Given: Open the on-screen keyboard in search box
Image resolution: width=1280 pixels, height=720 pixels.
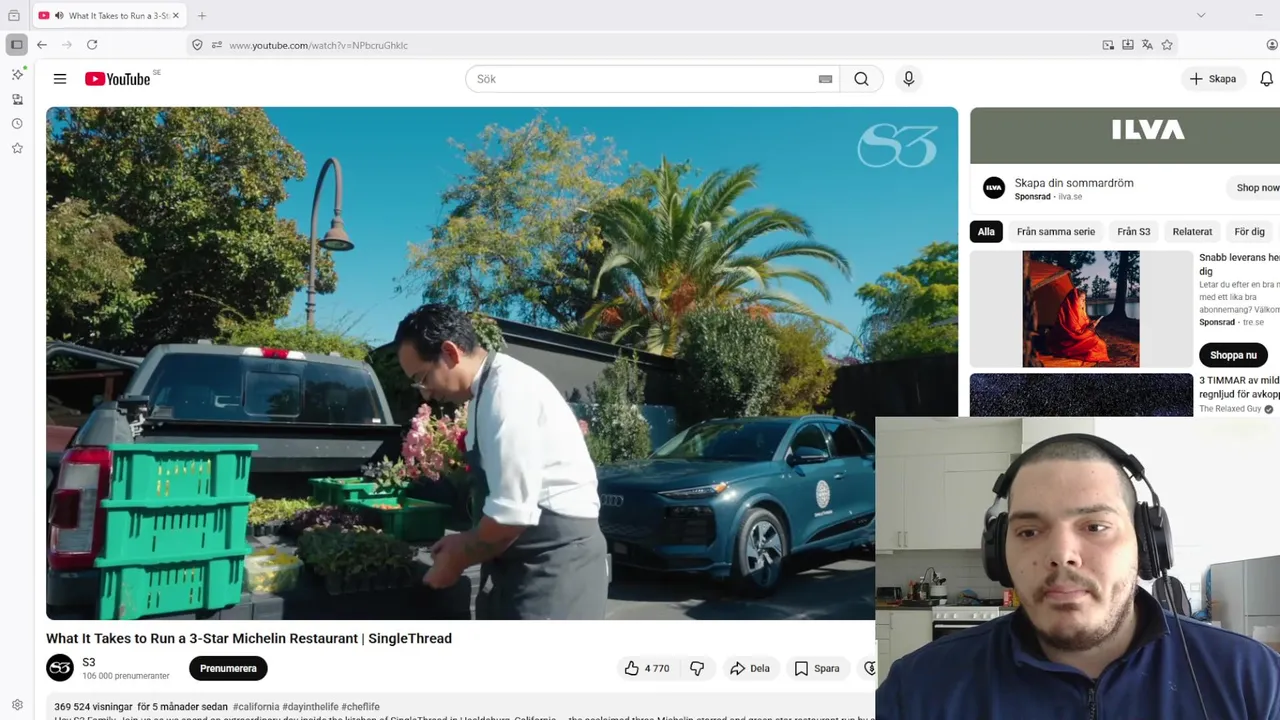Looking at the screenshot, I should [x=825, y=79].
